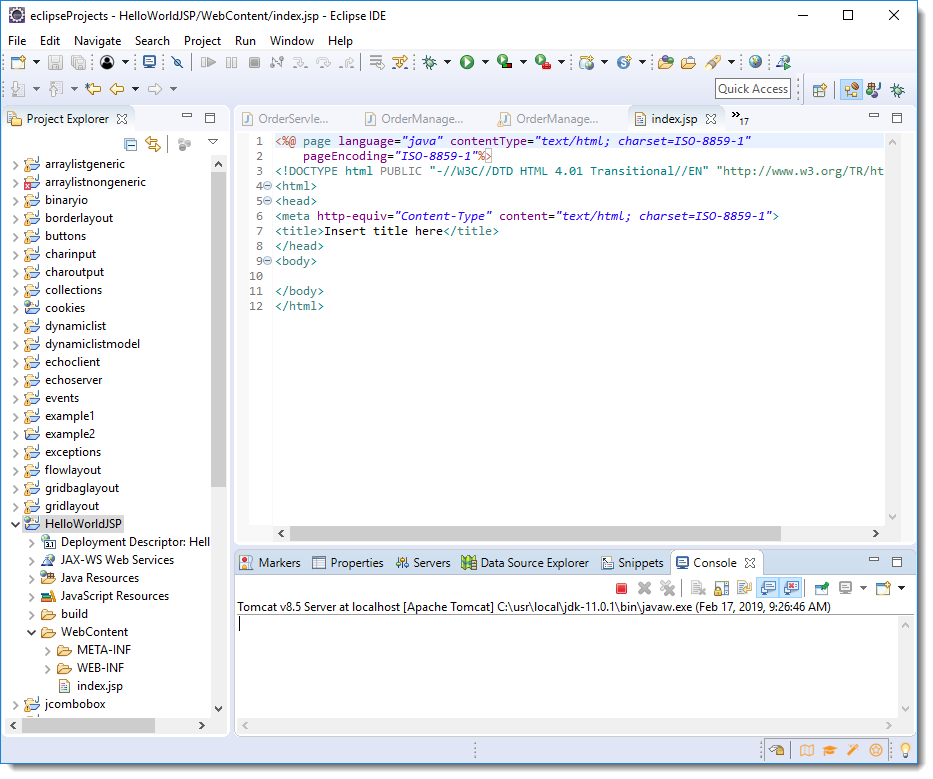Expand the arraylistgeneric project
This screenshot has width=933, height=779.
coord(16,165)
